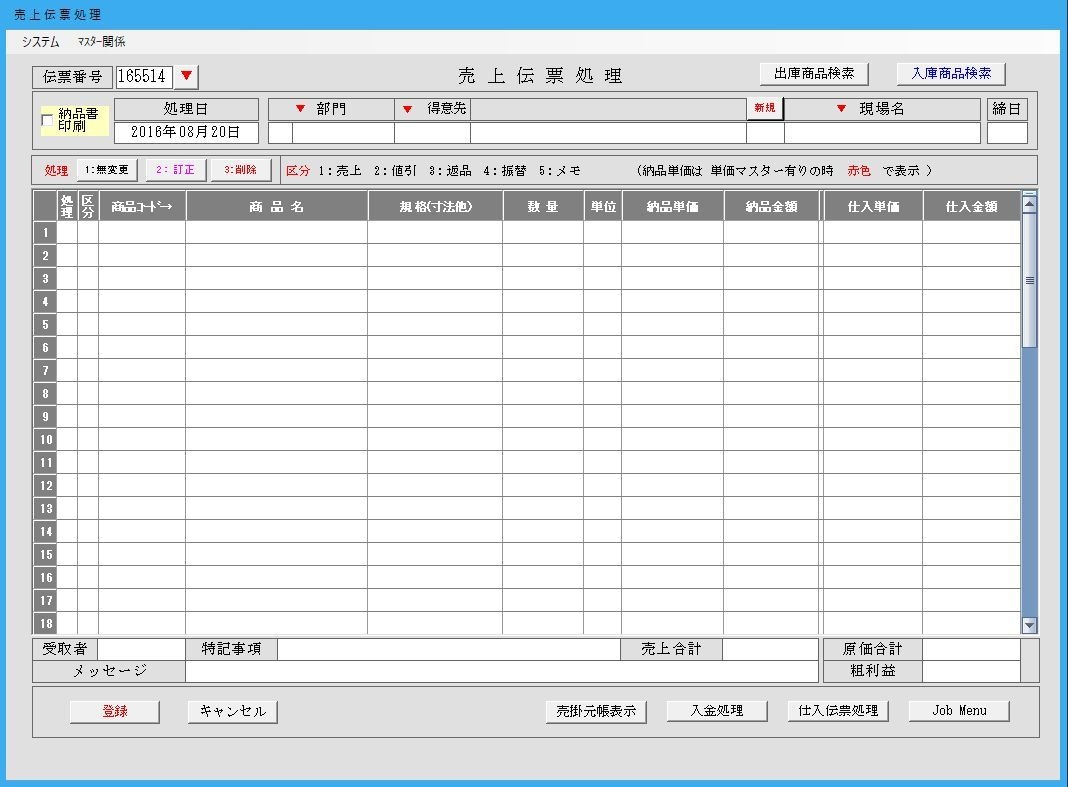Select row header 10 in the grid

pyautogui.click(x=45, y=439)
